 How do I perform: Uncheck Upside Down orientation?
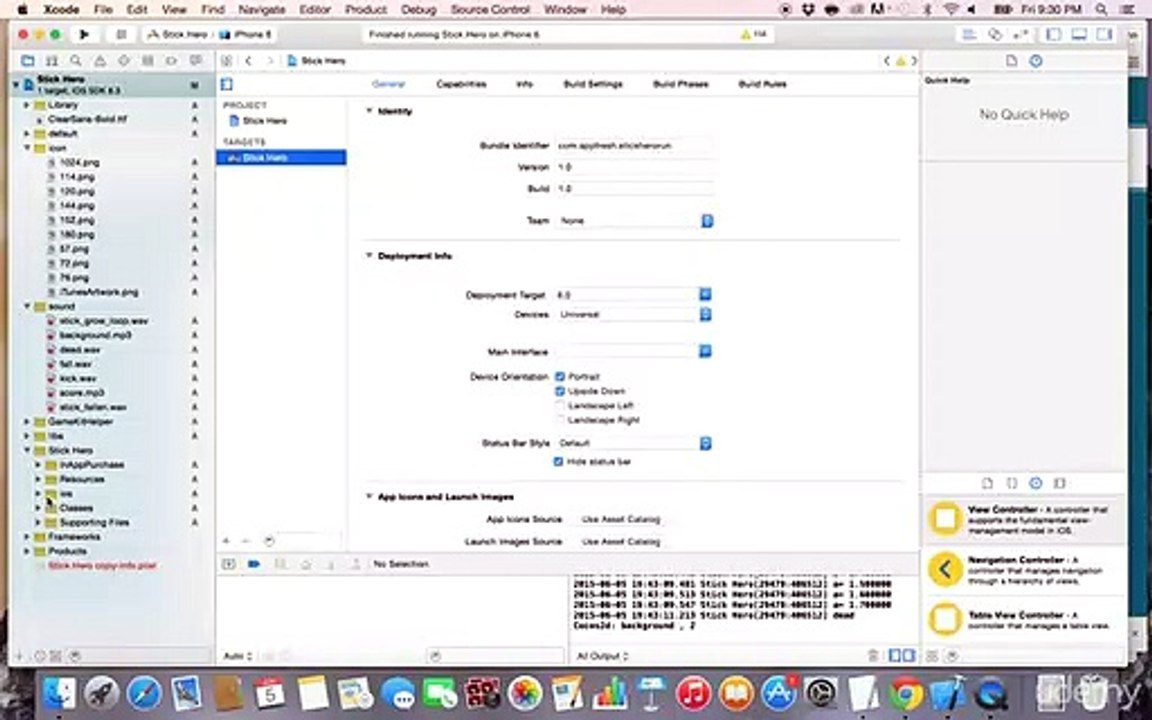tap(560, 391)
